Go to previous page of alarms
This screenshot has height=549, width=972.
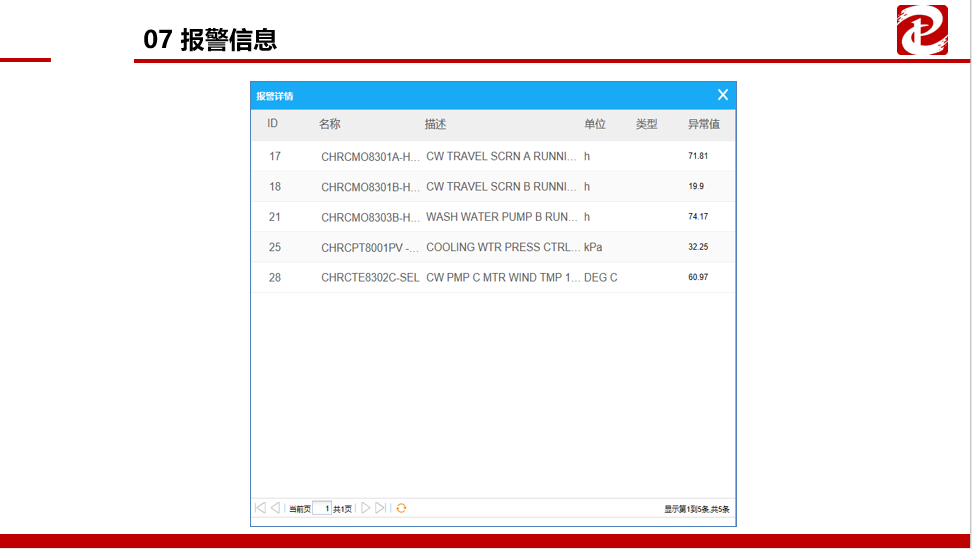tap(275, 508)
